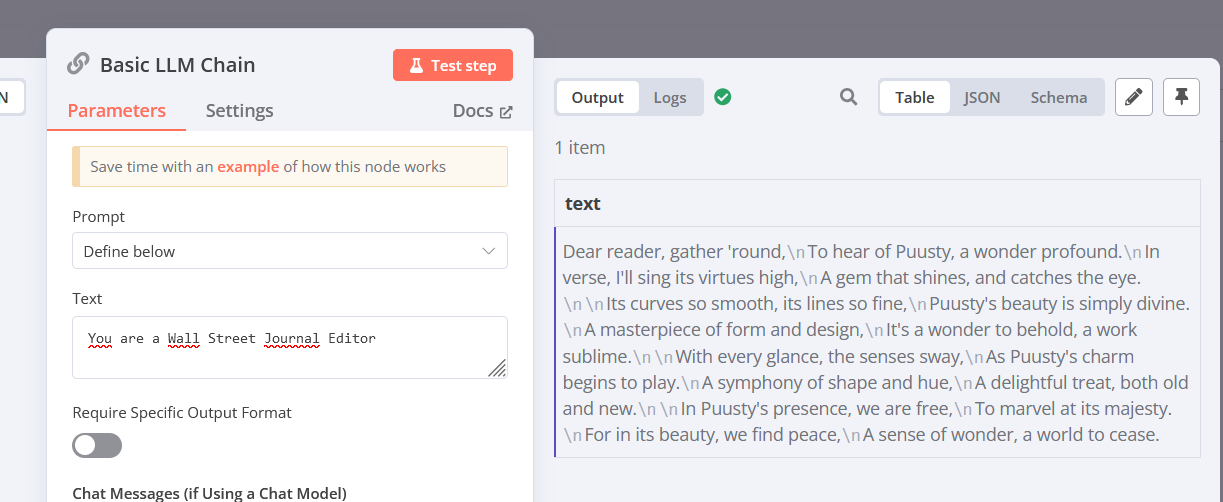Run the Test step button
This screenshot has height=502, width=1223.
pyautogui.click(x=453, y=66)
